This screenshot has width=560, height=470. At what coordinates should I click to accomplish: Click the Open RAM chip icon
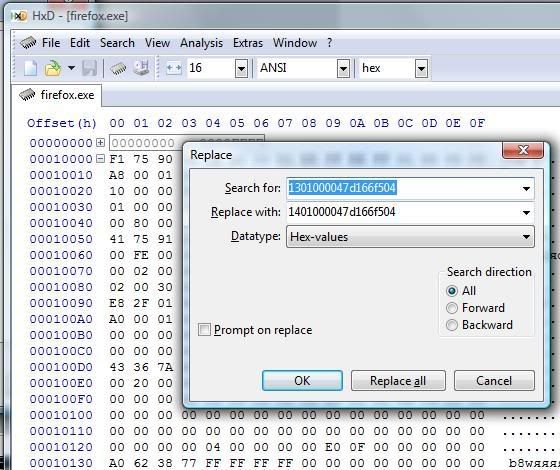pos(118,68)
